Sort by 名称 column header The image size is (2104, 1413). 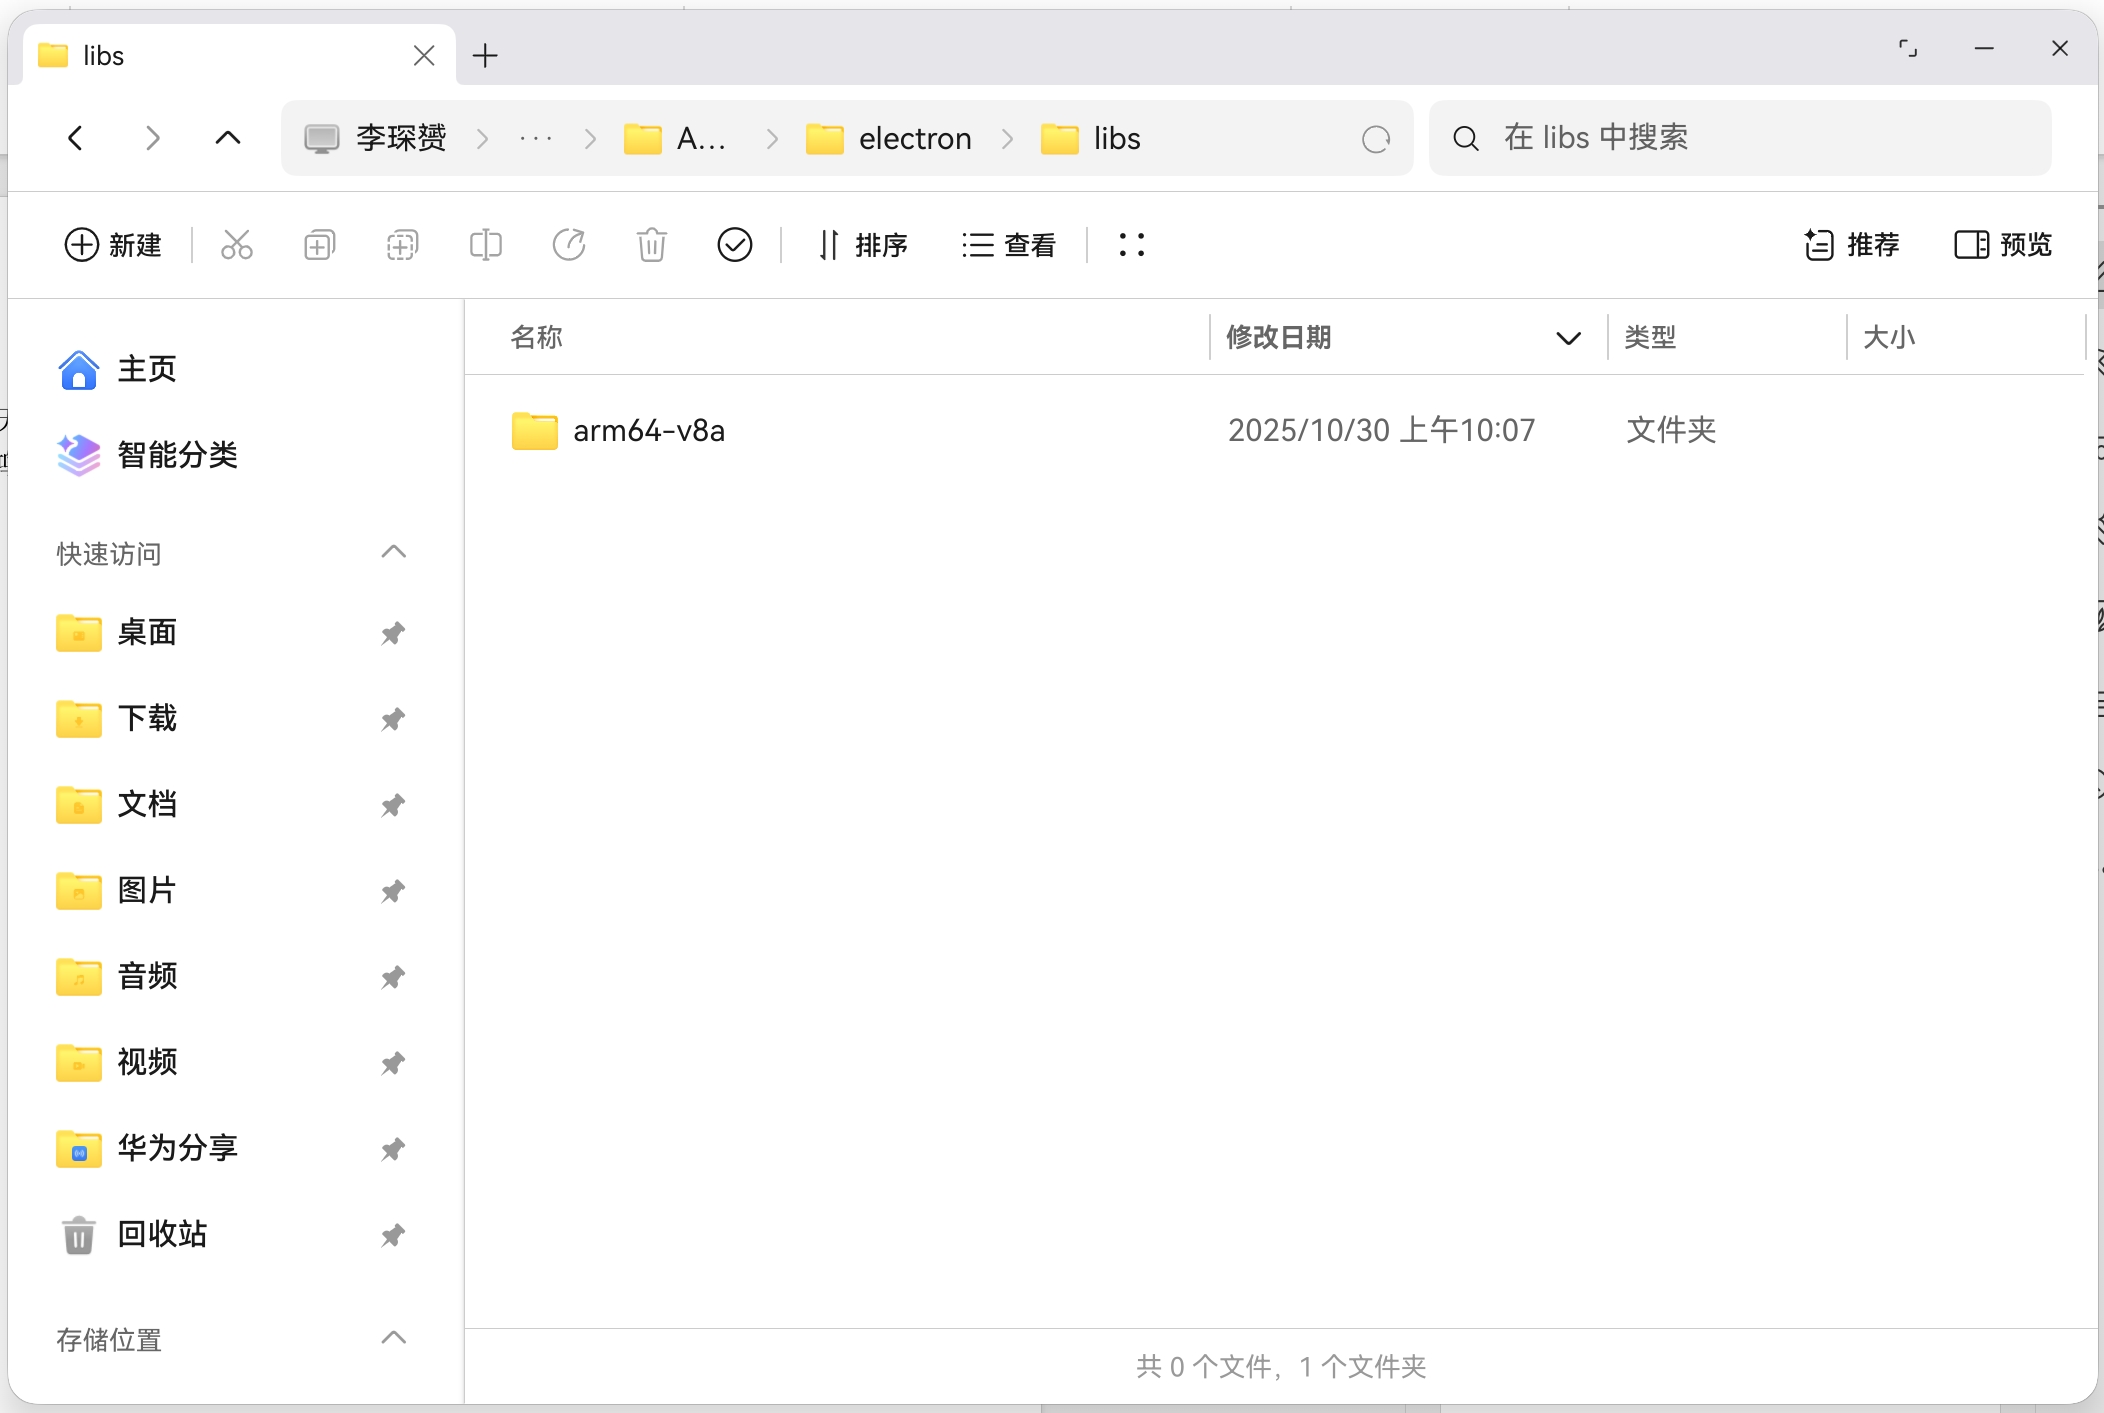tap(537, 338)
